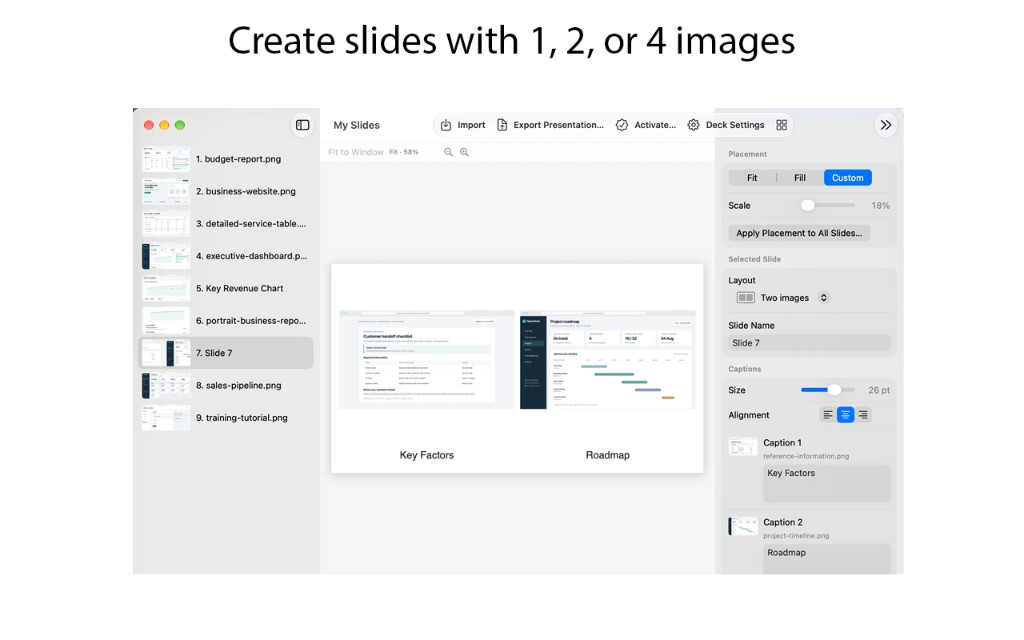Choose the Fill placement segment
Screen dimensions: 1024x640
[800, 178]
